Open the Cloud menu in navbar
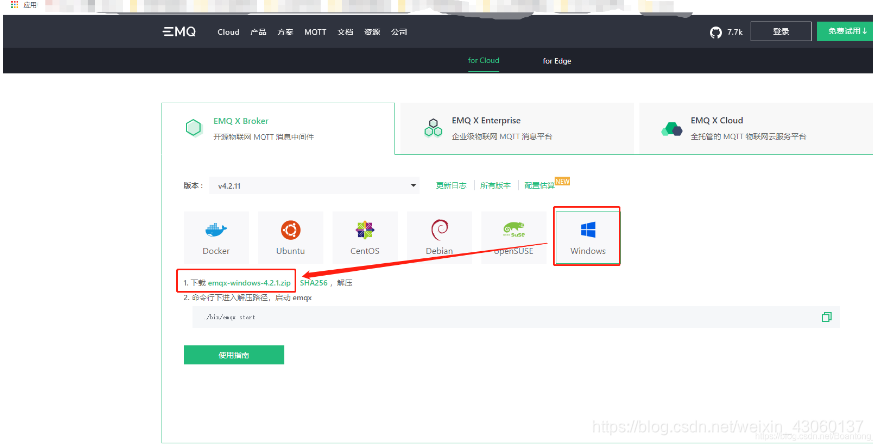Viewport: 873px width, 445px height. click(x=228, y=32)
